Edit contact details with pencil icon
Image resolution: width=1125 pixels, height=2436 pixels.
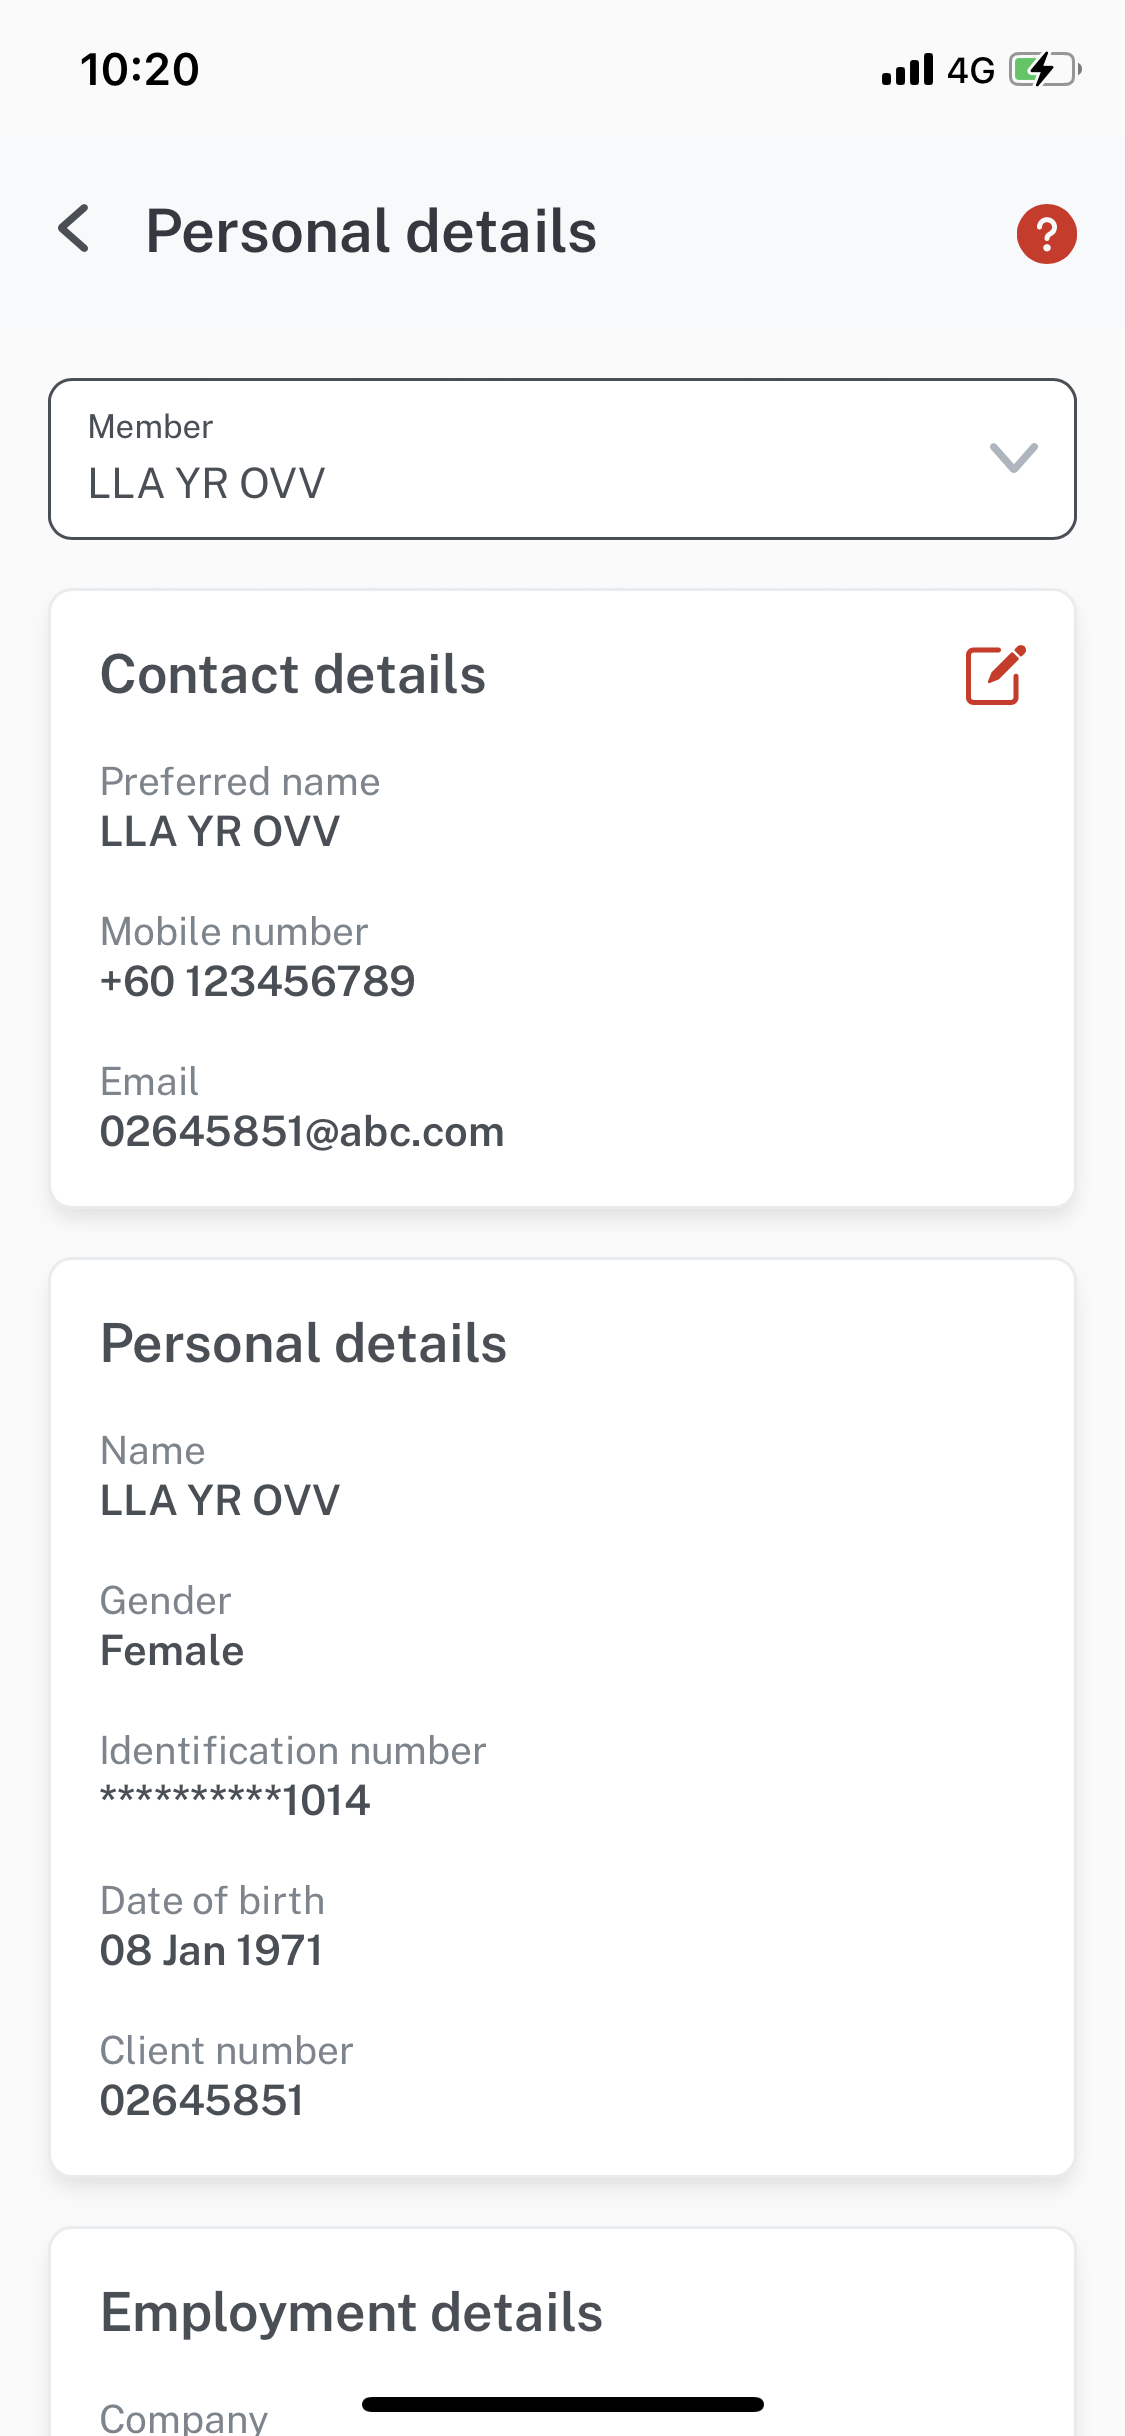coord(995,675)
